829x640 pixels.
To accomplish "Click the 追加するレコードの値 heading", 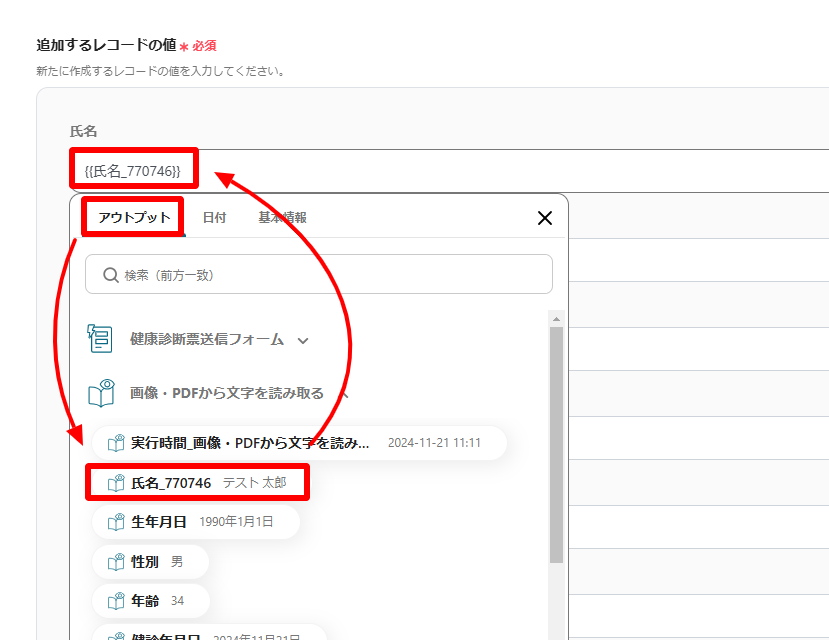I will [106, 45].
